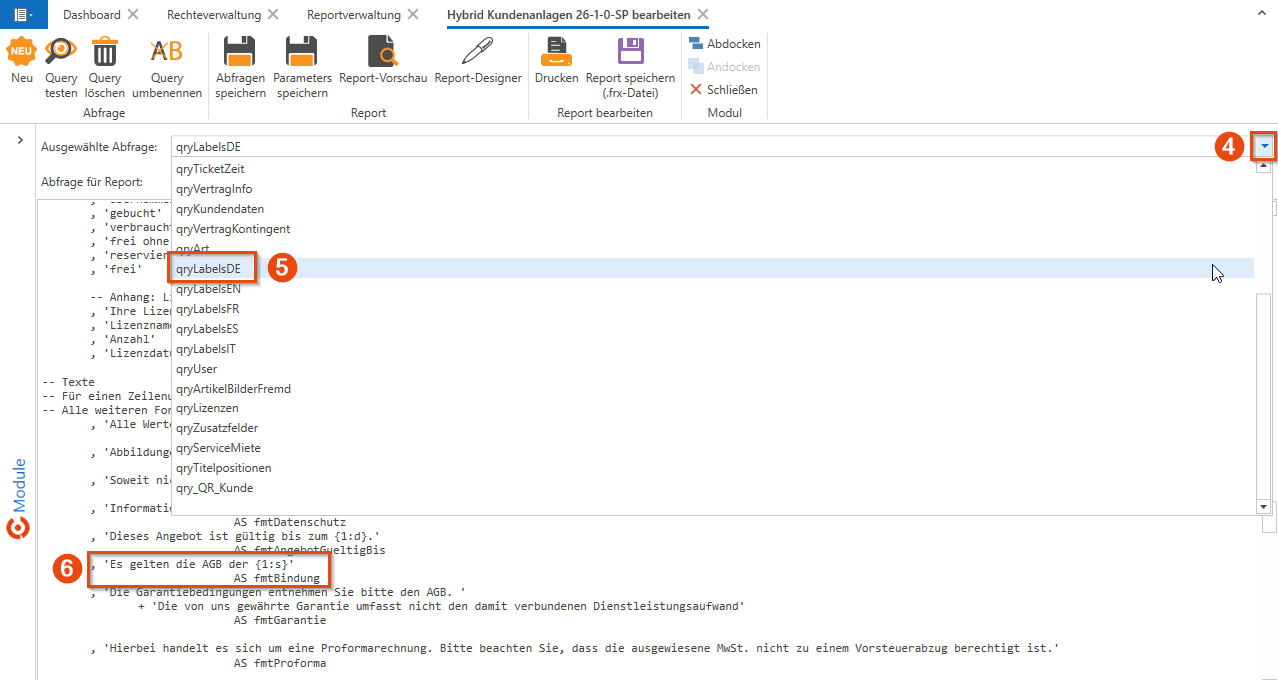Close the Reportverwaltung tab
Viewport: 1278px width, 680px height.
pos(413,14)
